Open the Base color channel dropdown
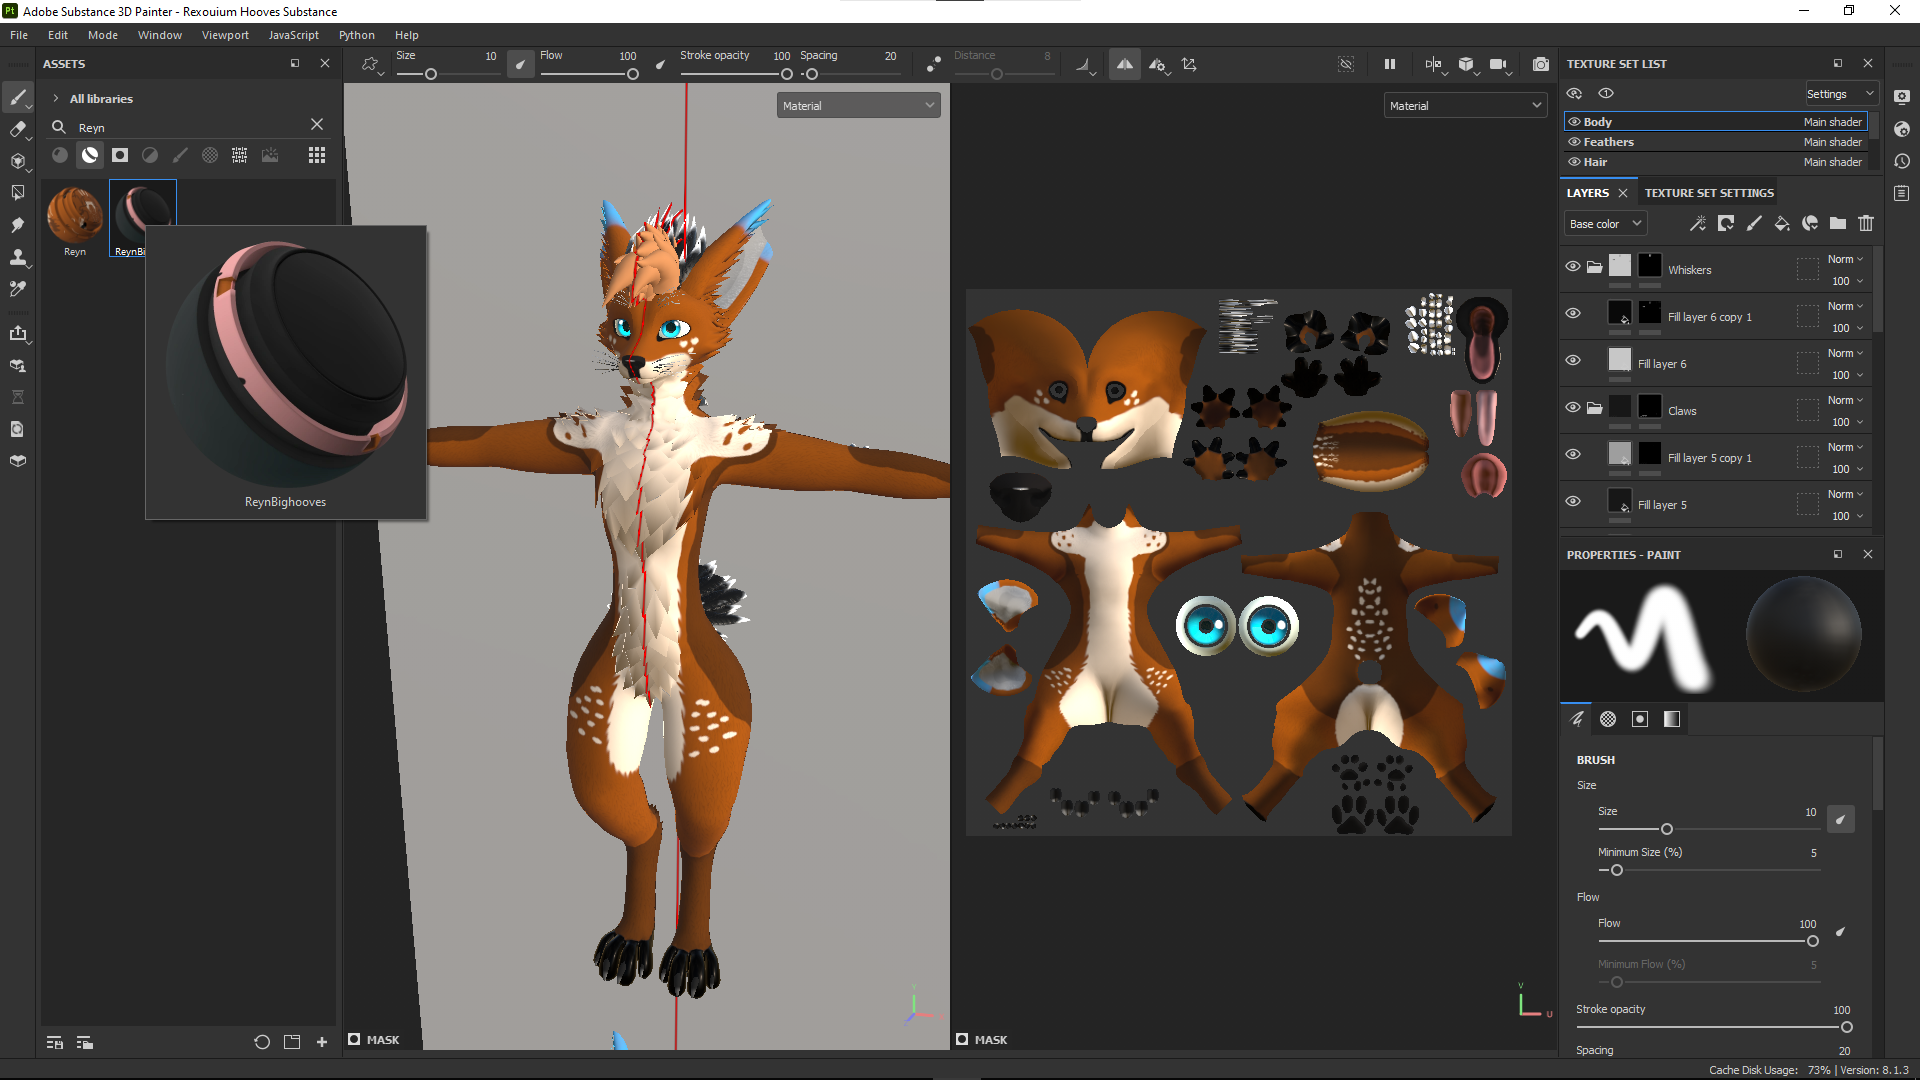 (x=1604, y=224)
